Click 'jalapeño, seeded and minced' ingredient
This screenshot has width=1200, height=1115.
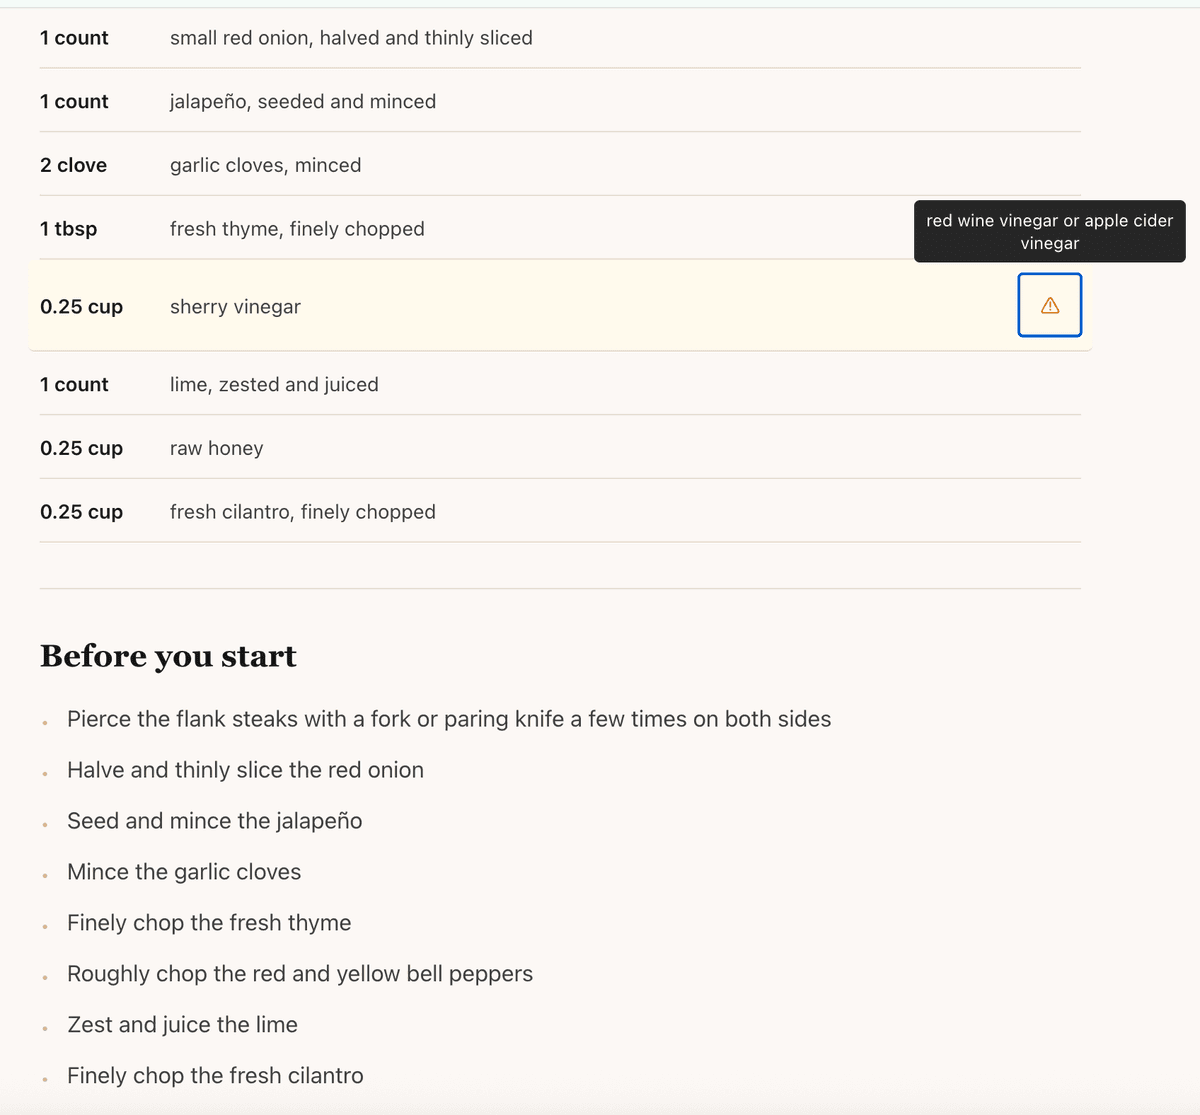click(303, 101)
